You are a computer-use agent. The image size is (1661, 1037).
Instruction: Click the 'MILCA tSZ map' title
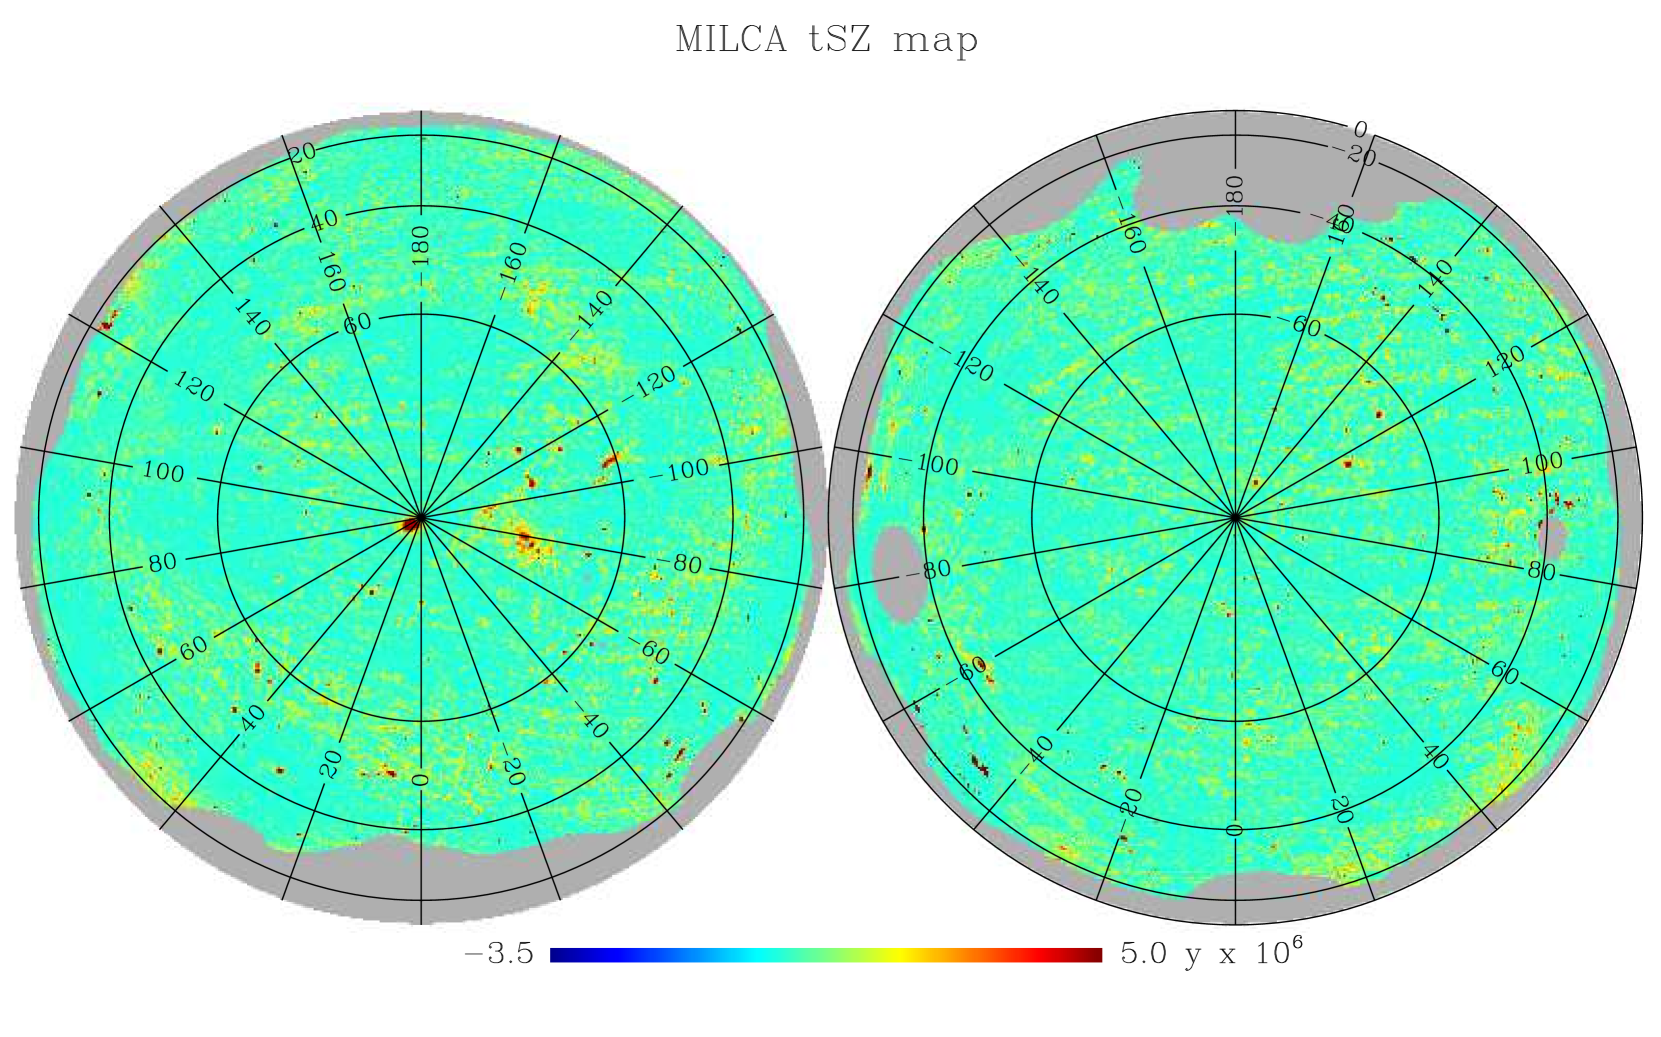tap(826, 41)
